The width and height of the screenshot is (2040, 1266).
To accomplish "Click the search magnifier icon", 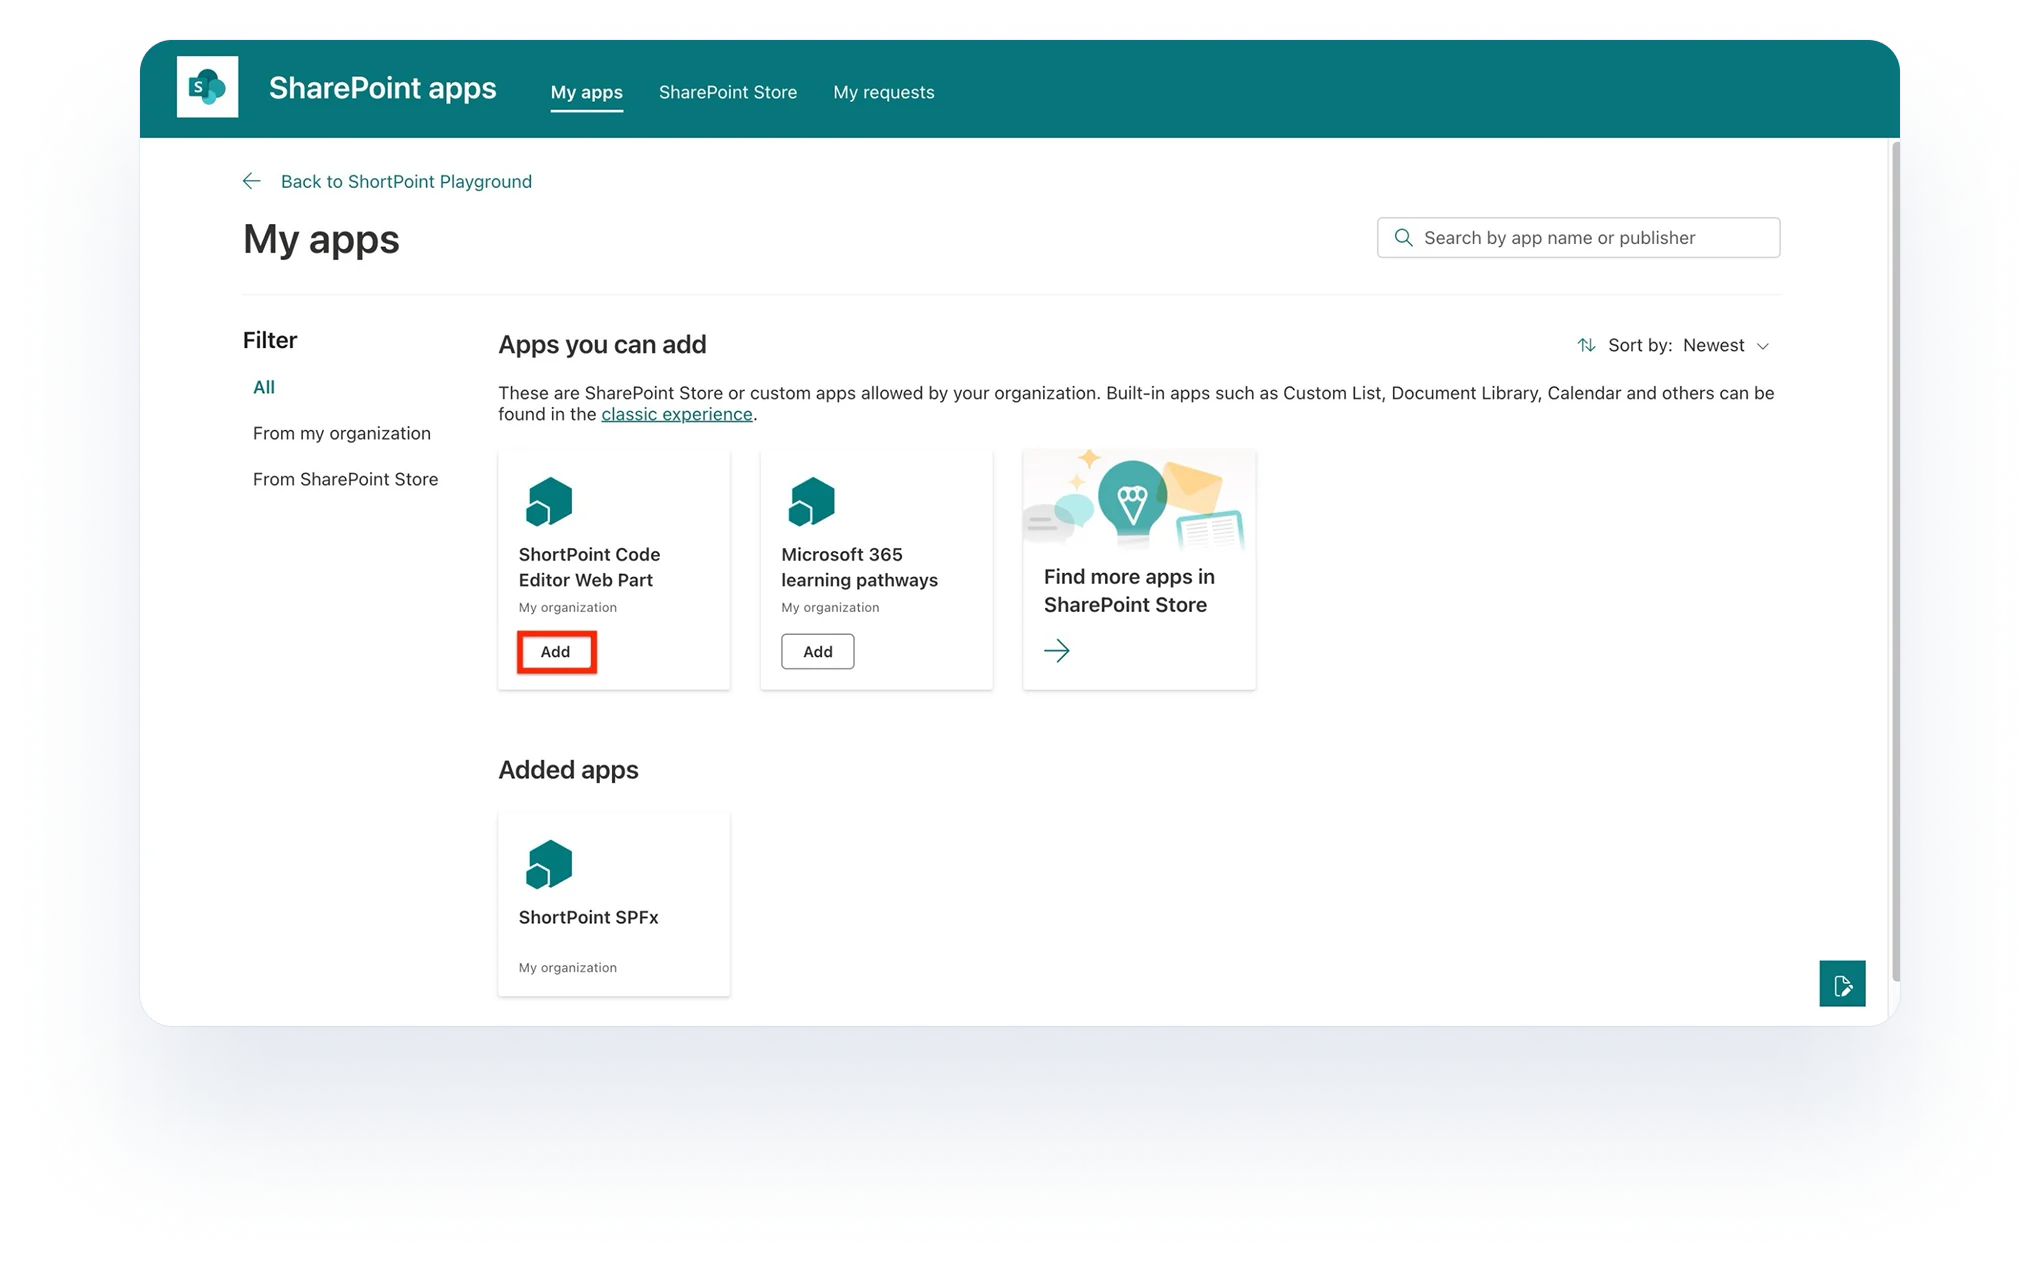I will pos(1403,237).
